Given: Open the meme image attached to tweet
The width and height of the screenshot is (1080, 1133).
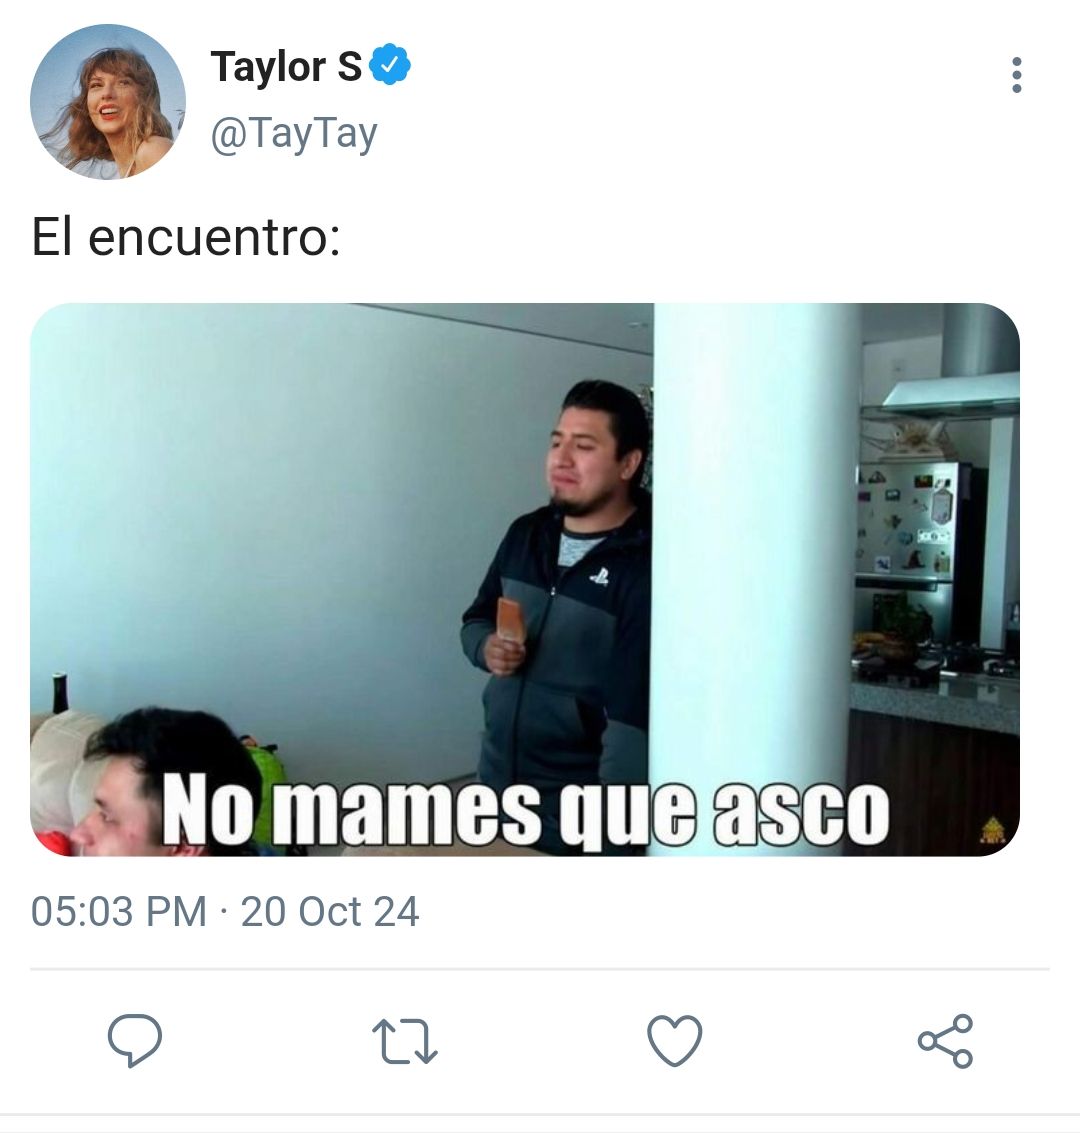Looking at the screenshot, I should click(524, 580).
